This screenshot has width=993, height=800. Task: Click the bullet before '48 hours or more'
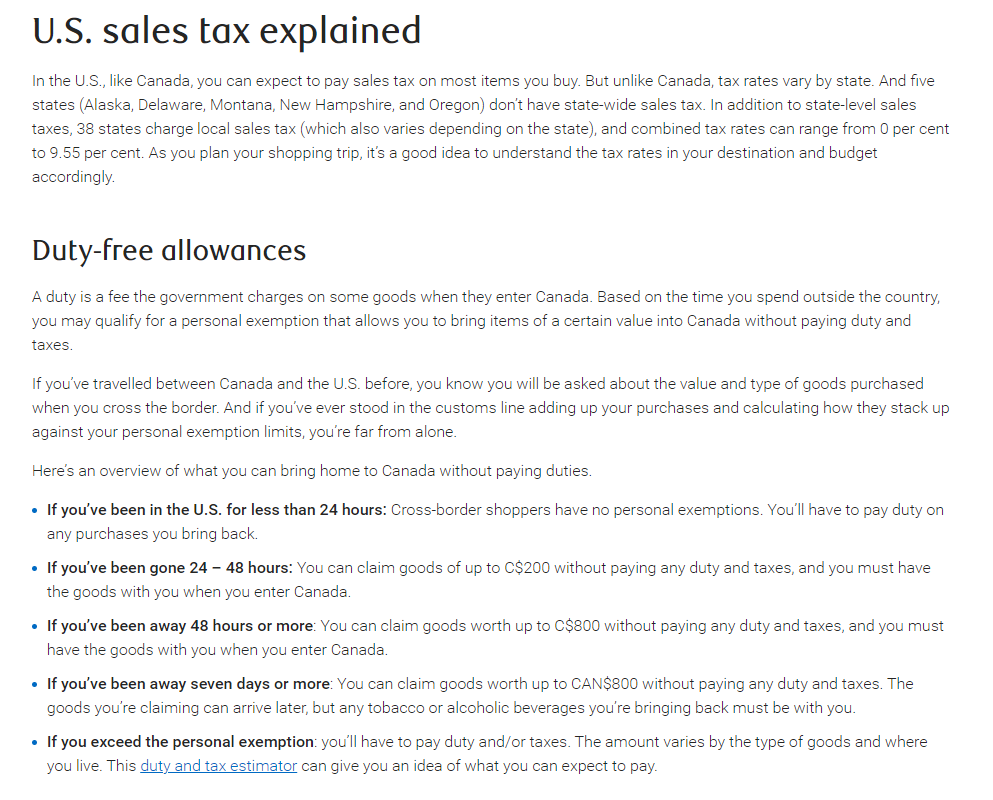point(35,626)
